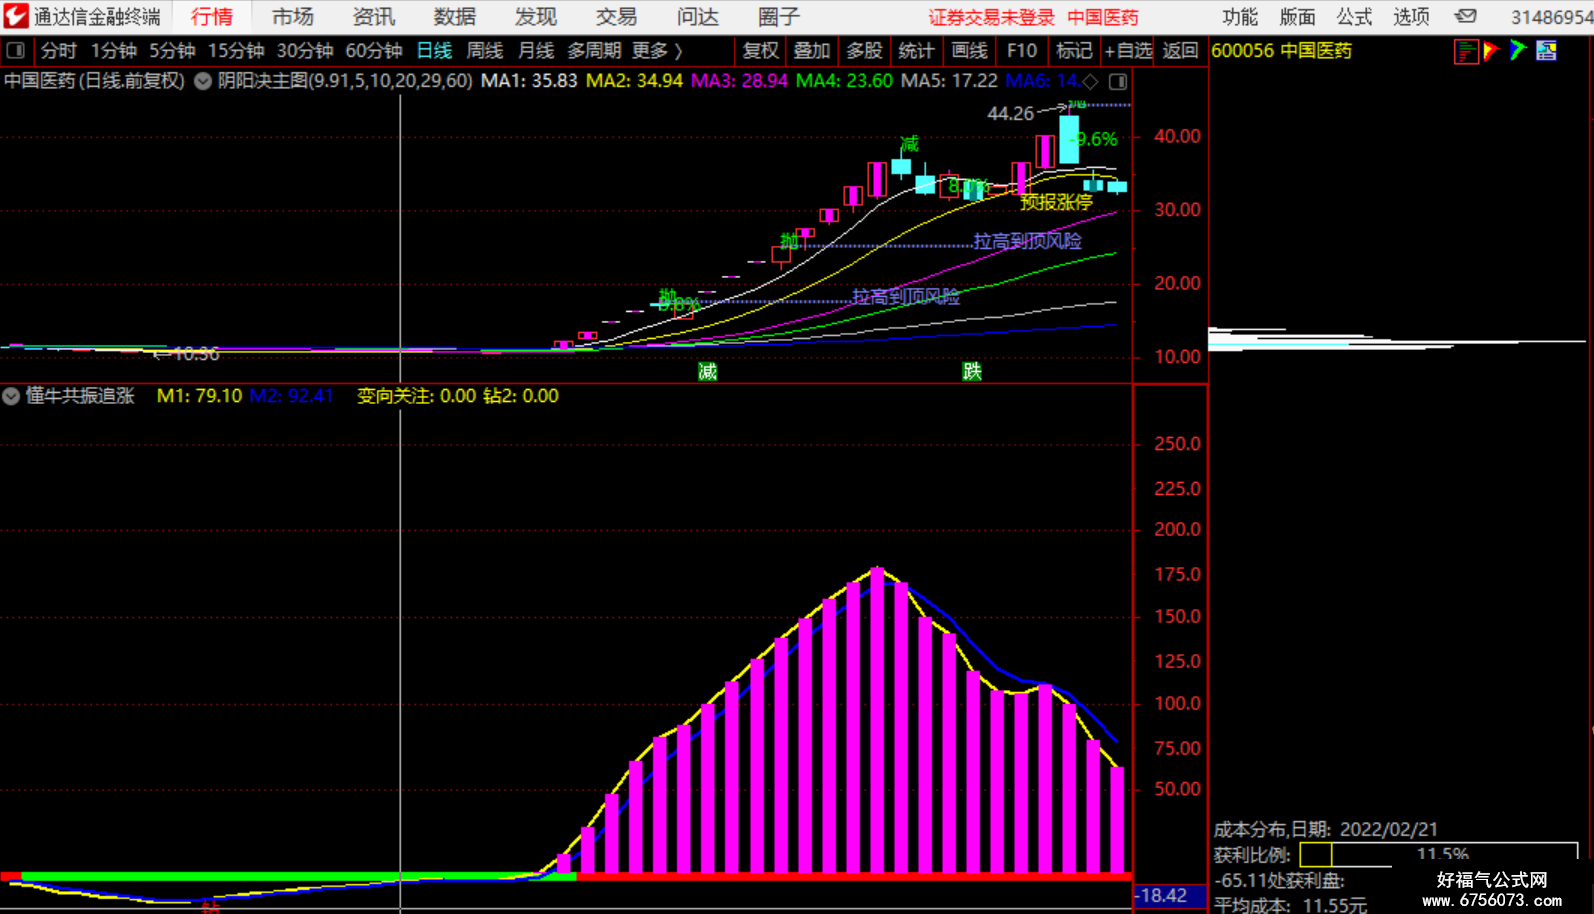Click the 返回 button
Viewport: 1594px width, 914px height.
1180,50
